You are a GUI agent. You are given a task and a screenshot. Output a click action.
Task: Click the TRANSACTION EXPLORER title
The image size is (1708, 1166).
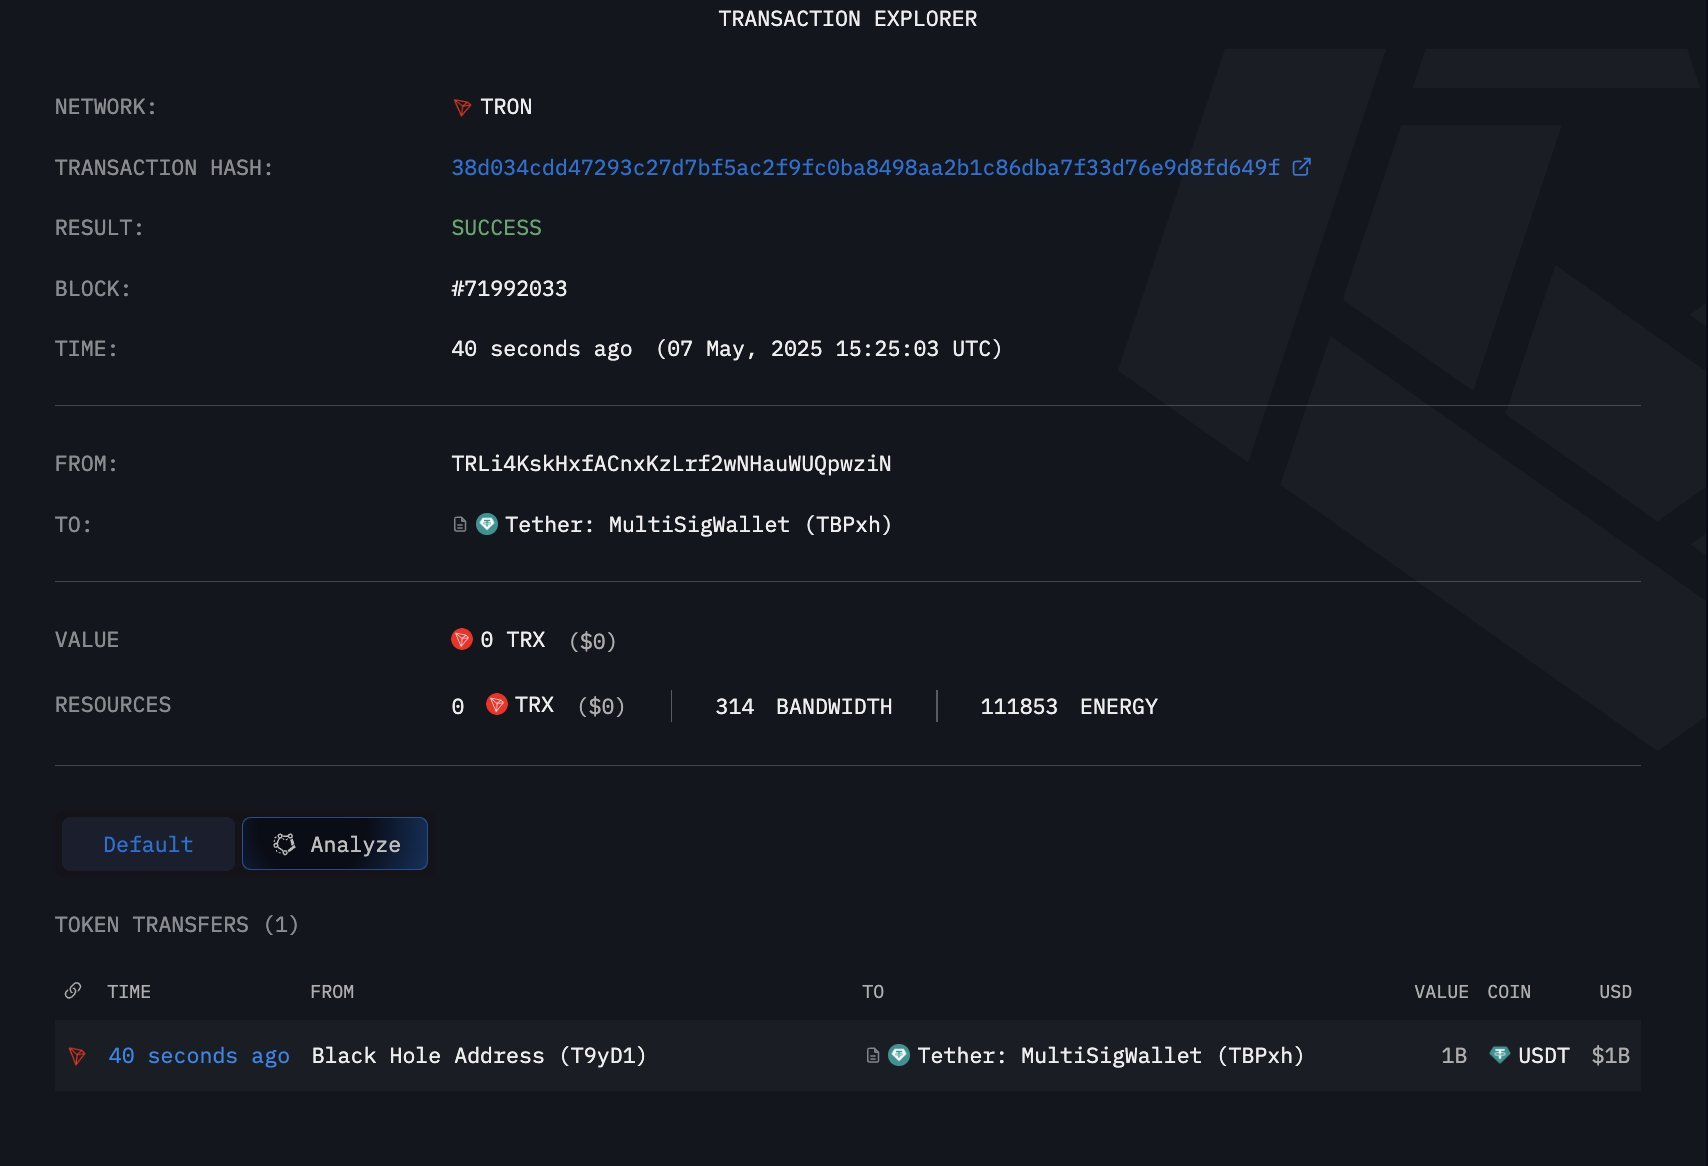coord(848,19)
